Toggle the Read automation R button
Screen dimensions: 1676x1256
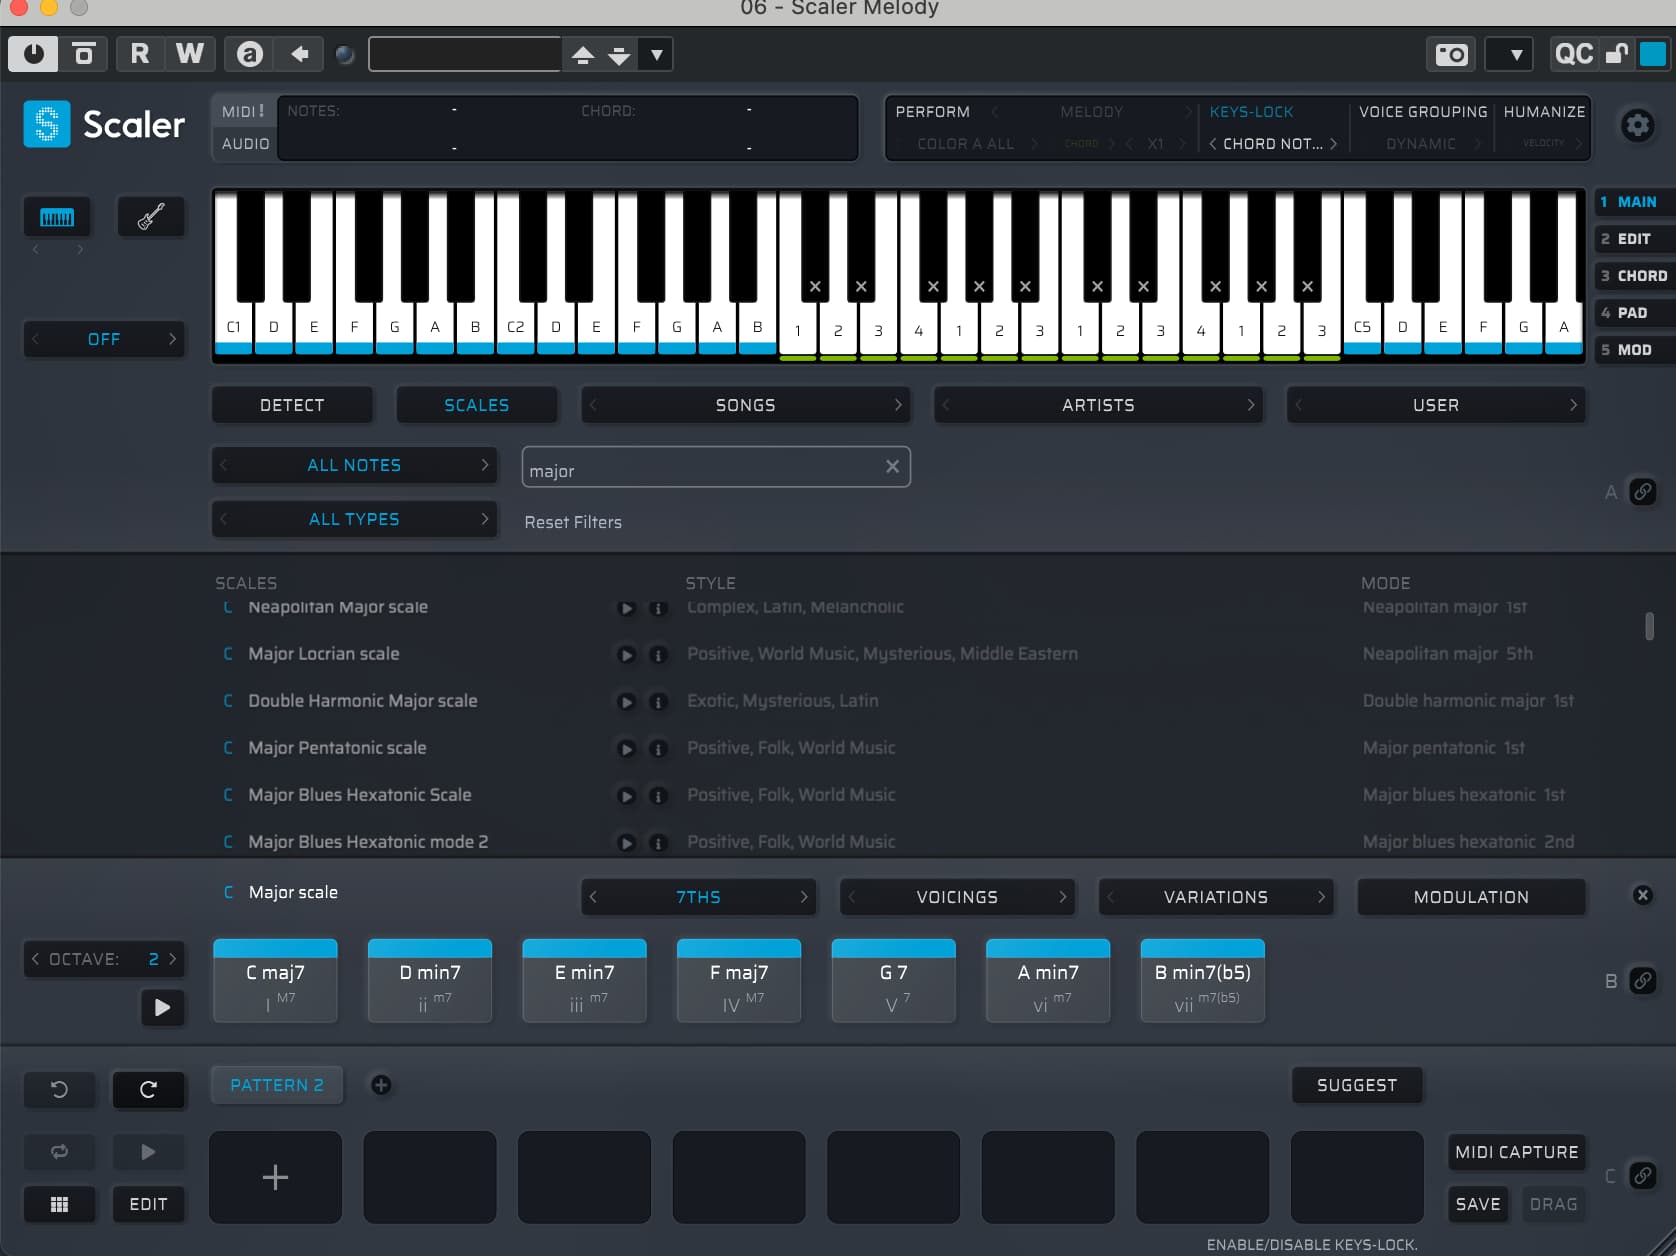pos(140,54)
